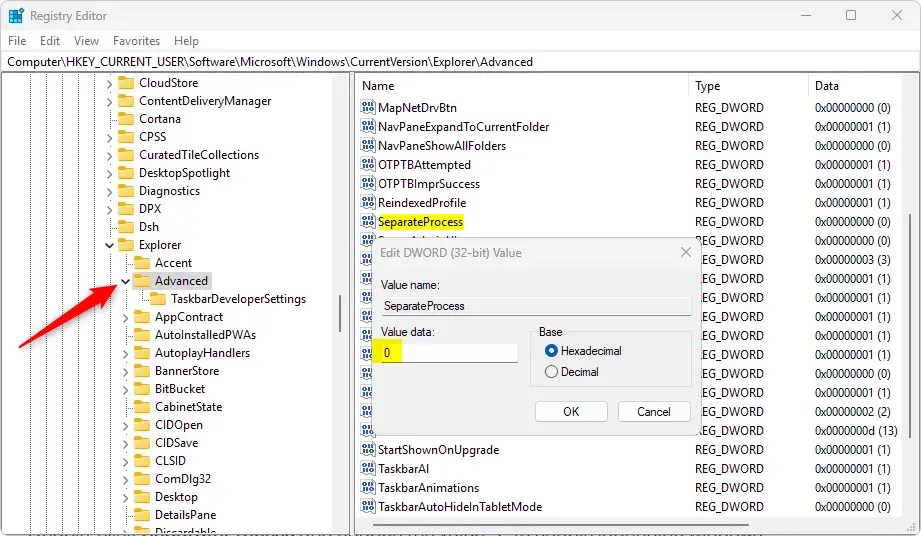This screenshot has height=536, width=921.
Task: Click the Name column header
Action: point(522,86)
